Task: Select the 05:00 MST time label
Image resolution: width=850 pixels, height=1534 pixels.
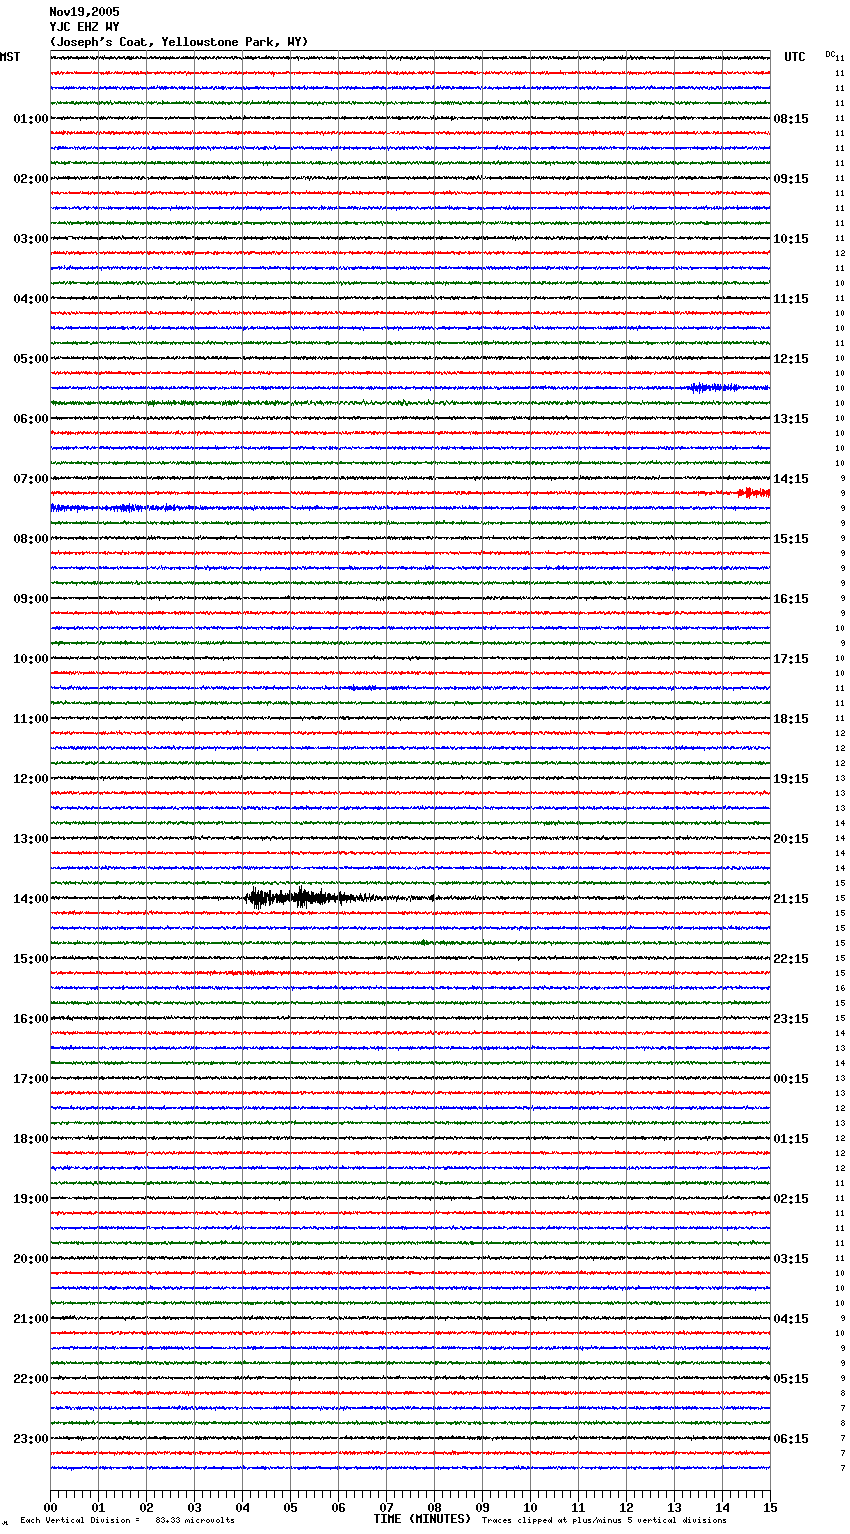Action: click(x=31, y=359)
